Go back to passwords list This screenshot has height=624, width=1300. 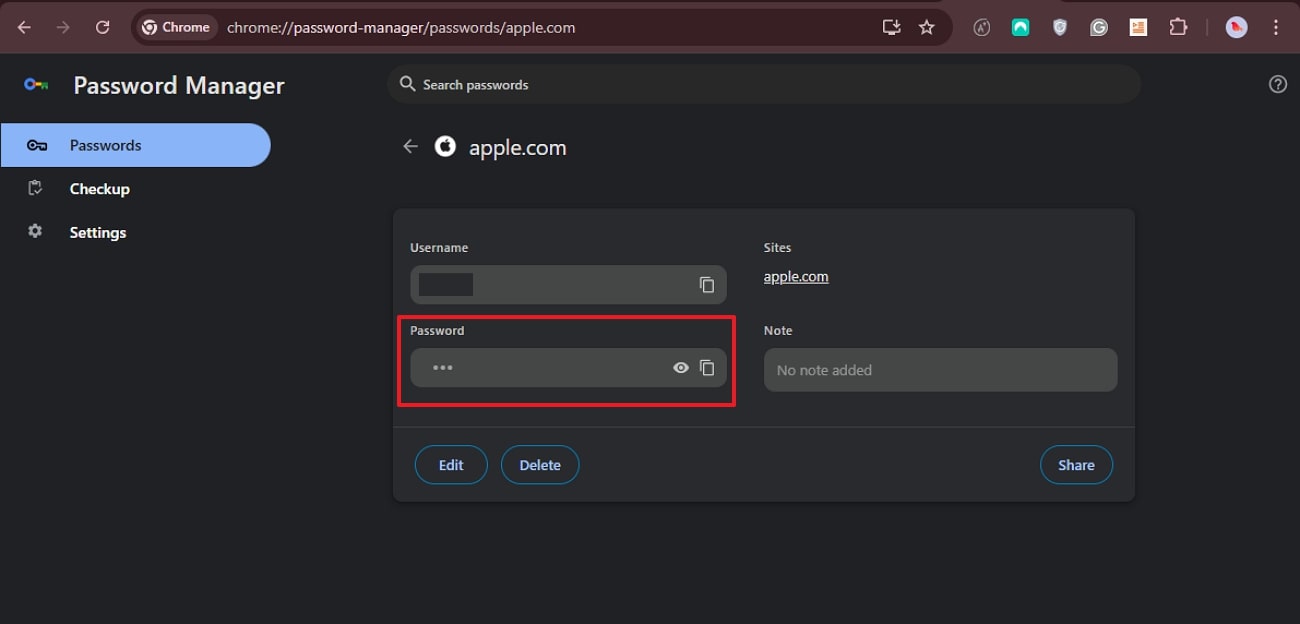pyautogui.click(x=410, y=147)
